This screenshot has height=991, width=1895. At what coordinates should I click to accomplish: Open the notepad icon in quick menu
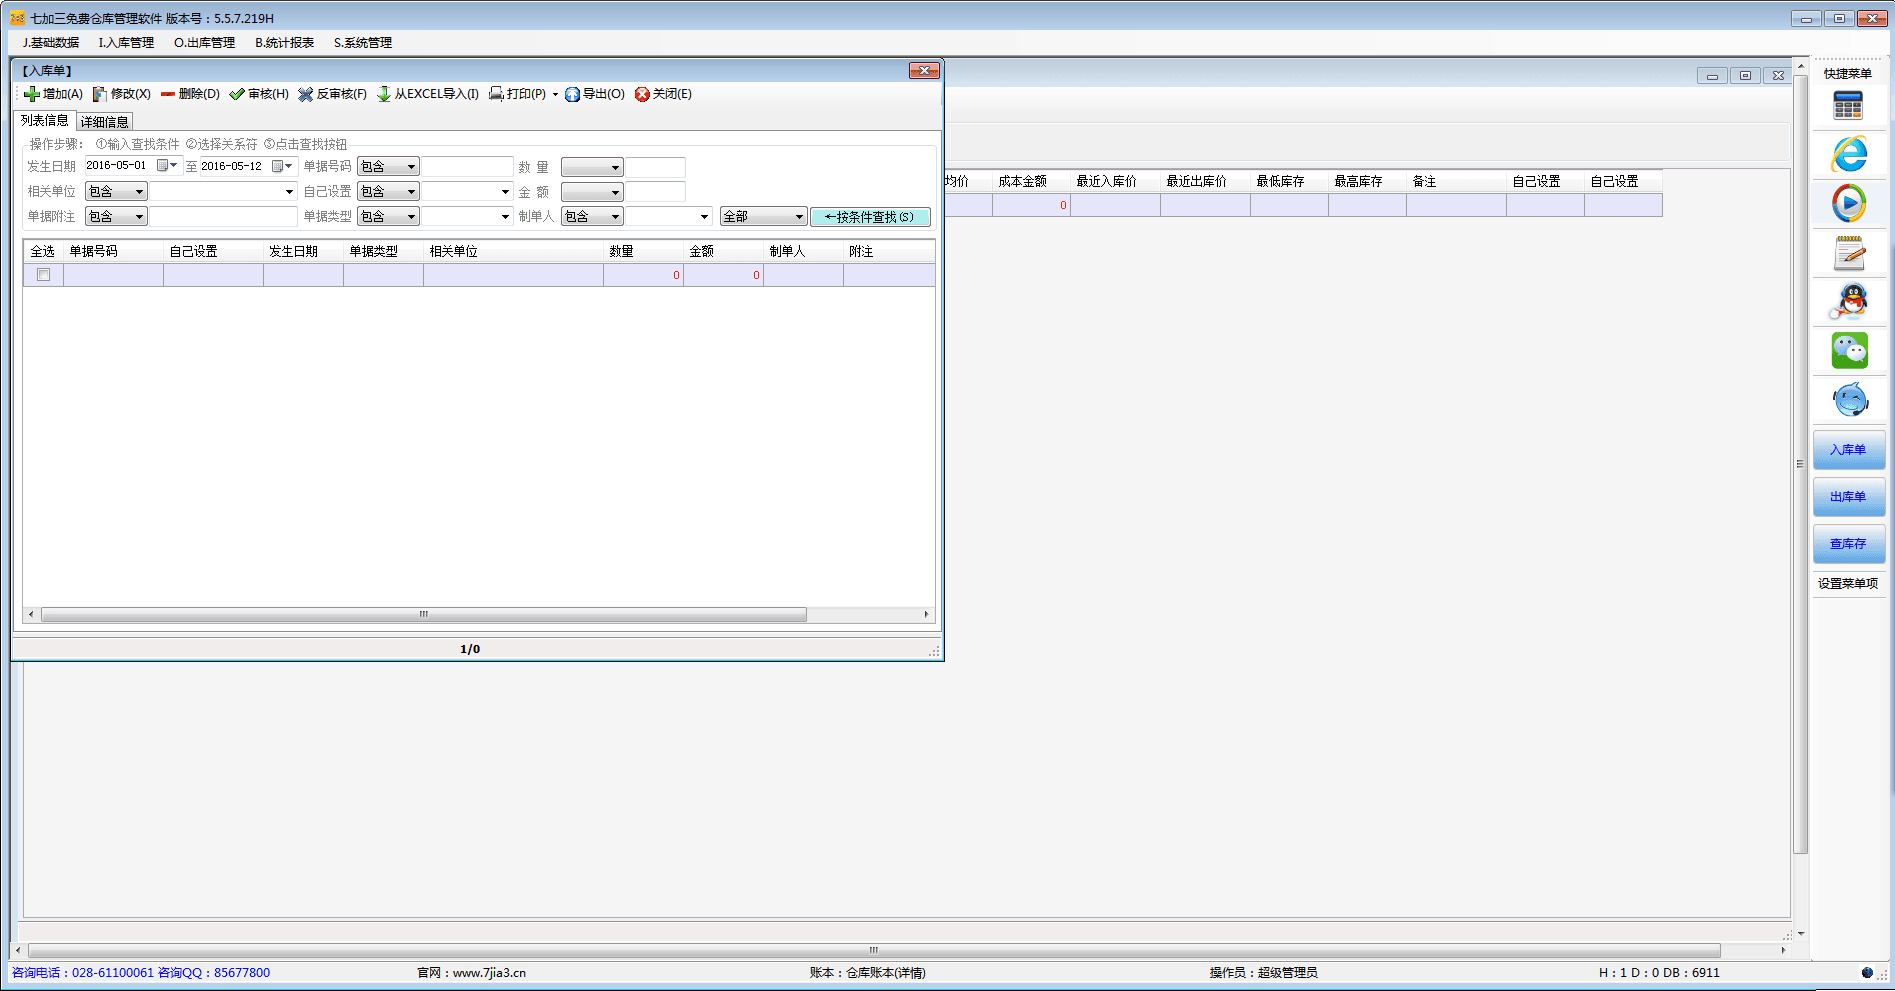[x=1849, y=253]
